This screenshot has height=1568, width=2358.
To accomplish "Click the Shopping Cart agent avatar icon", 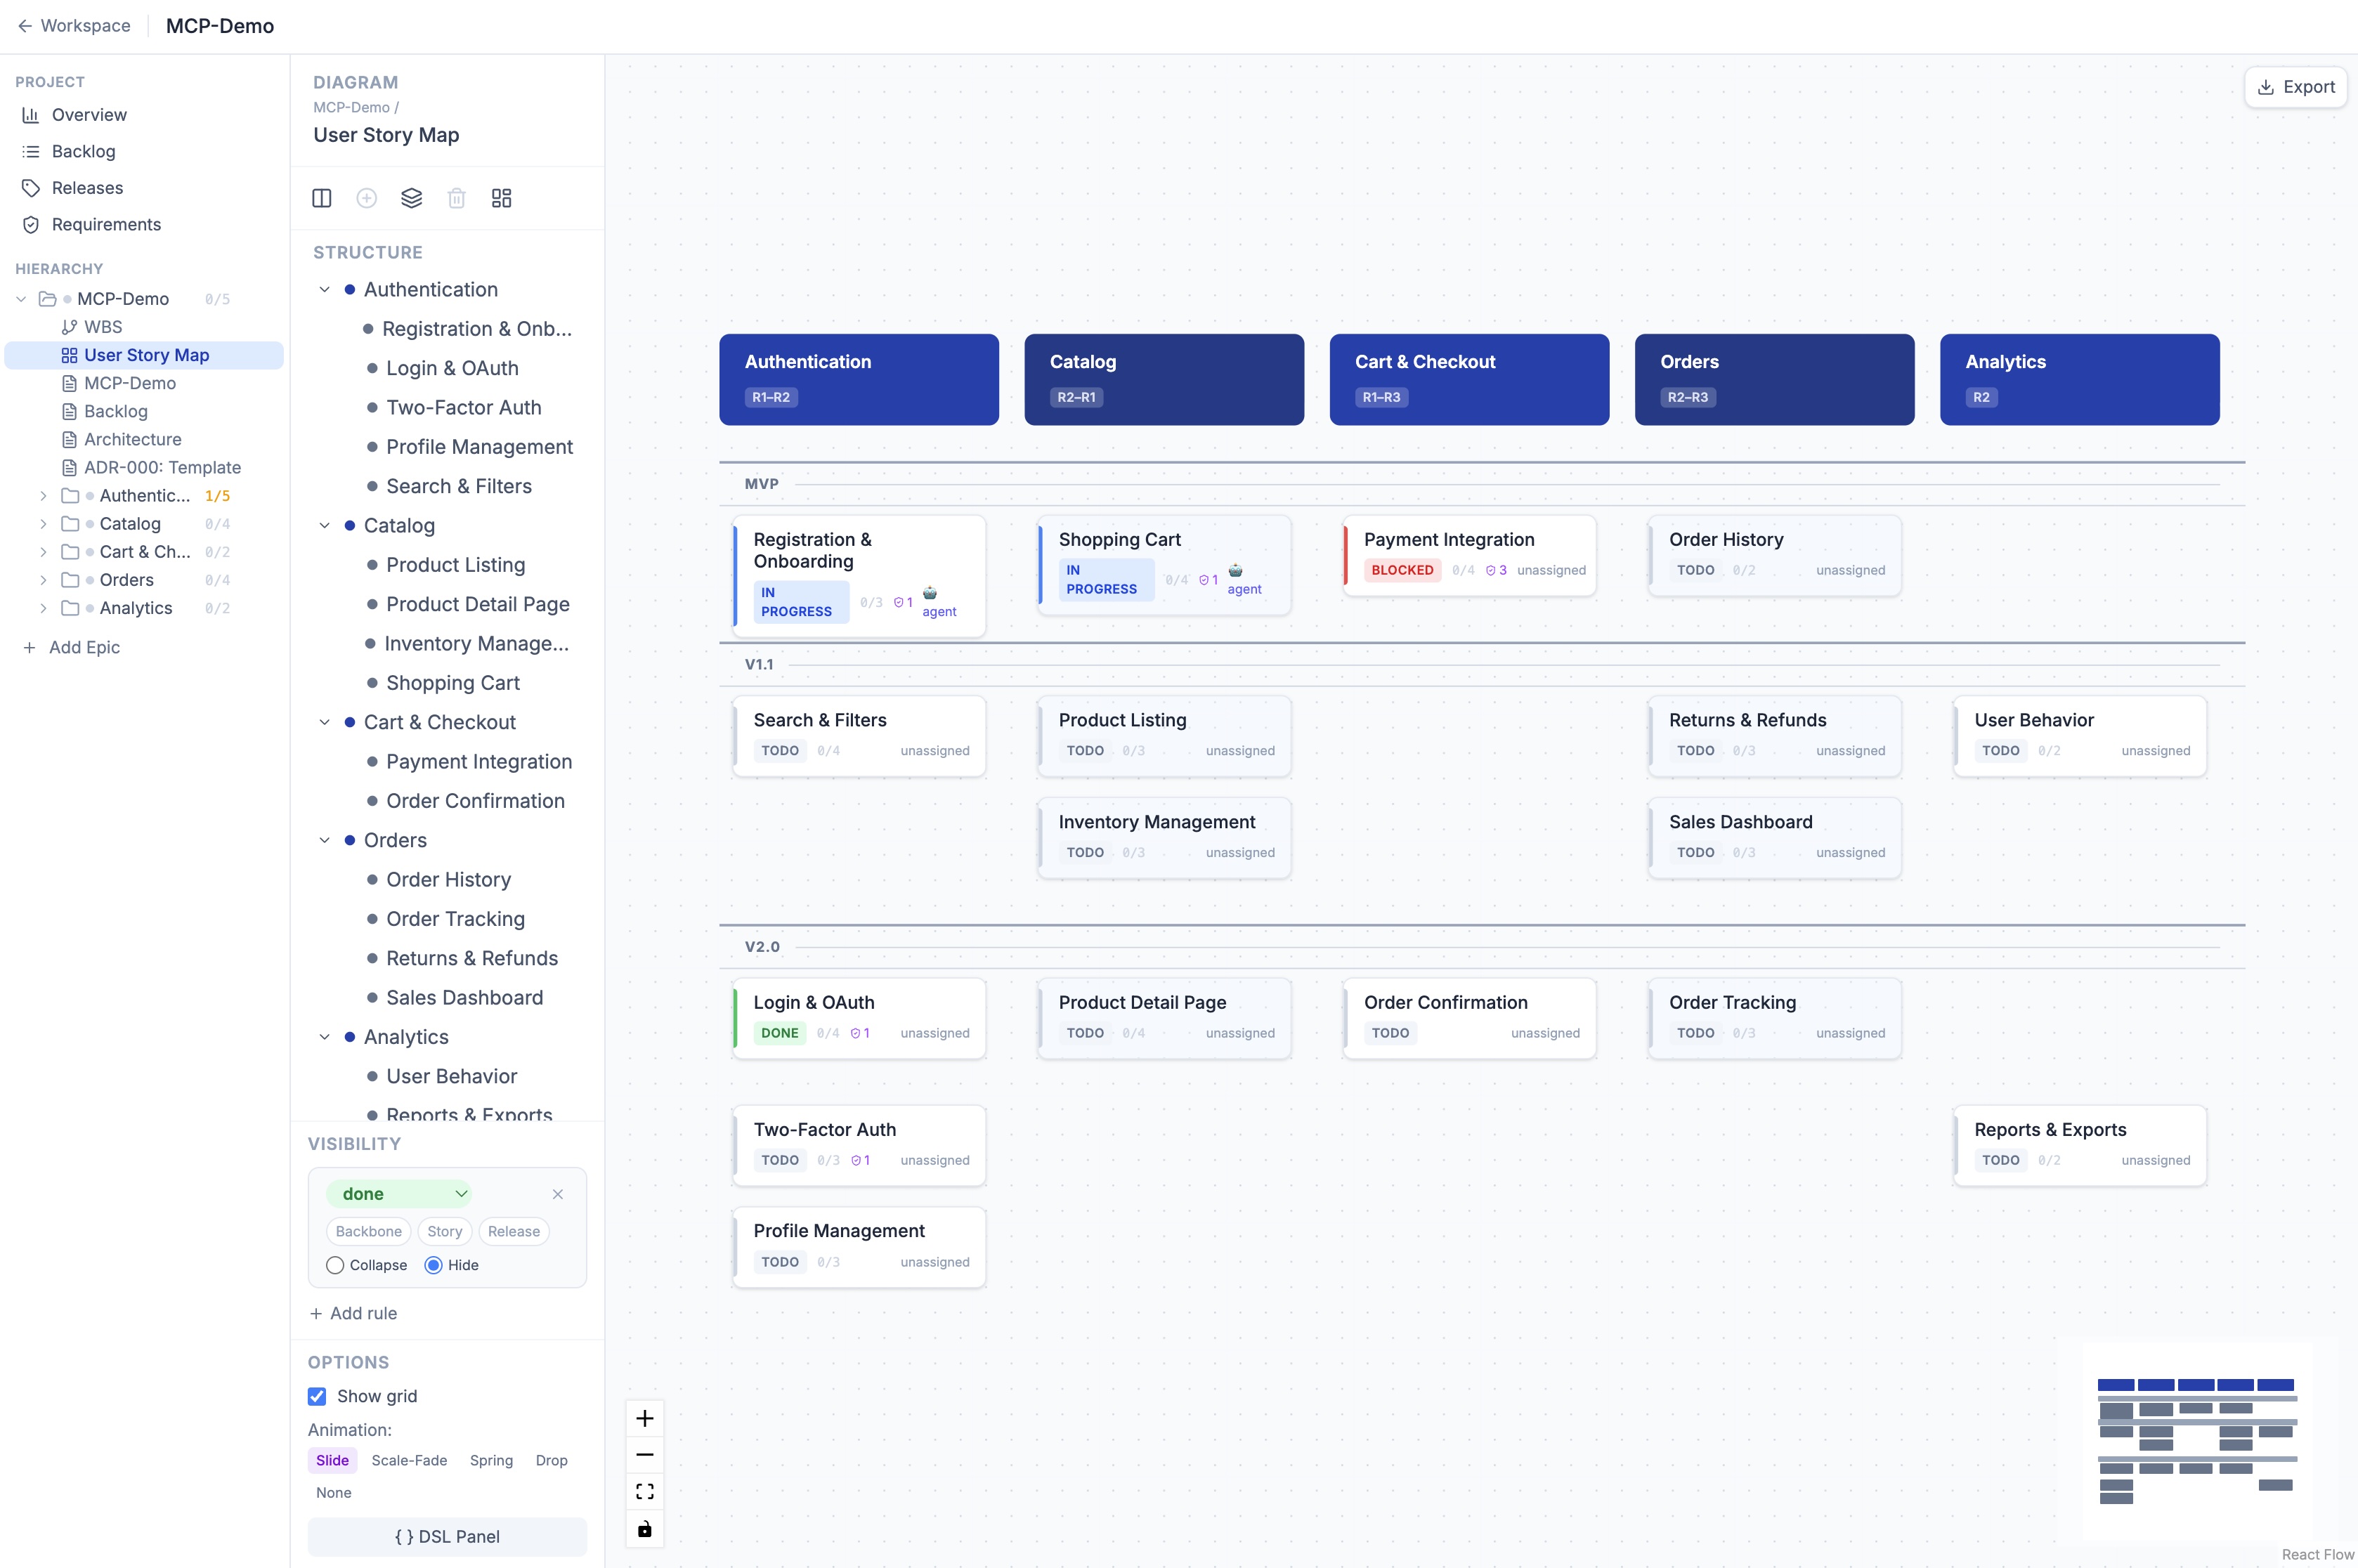I will click(x=1235, y=570).
